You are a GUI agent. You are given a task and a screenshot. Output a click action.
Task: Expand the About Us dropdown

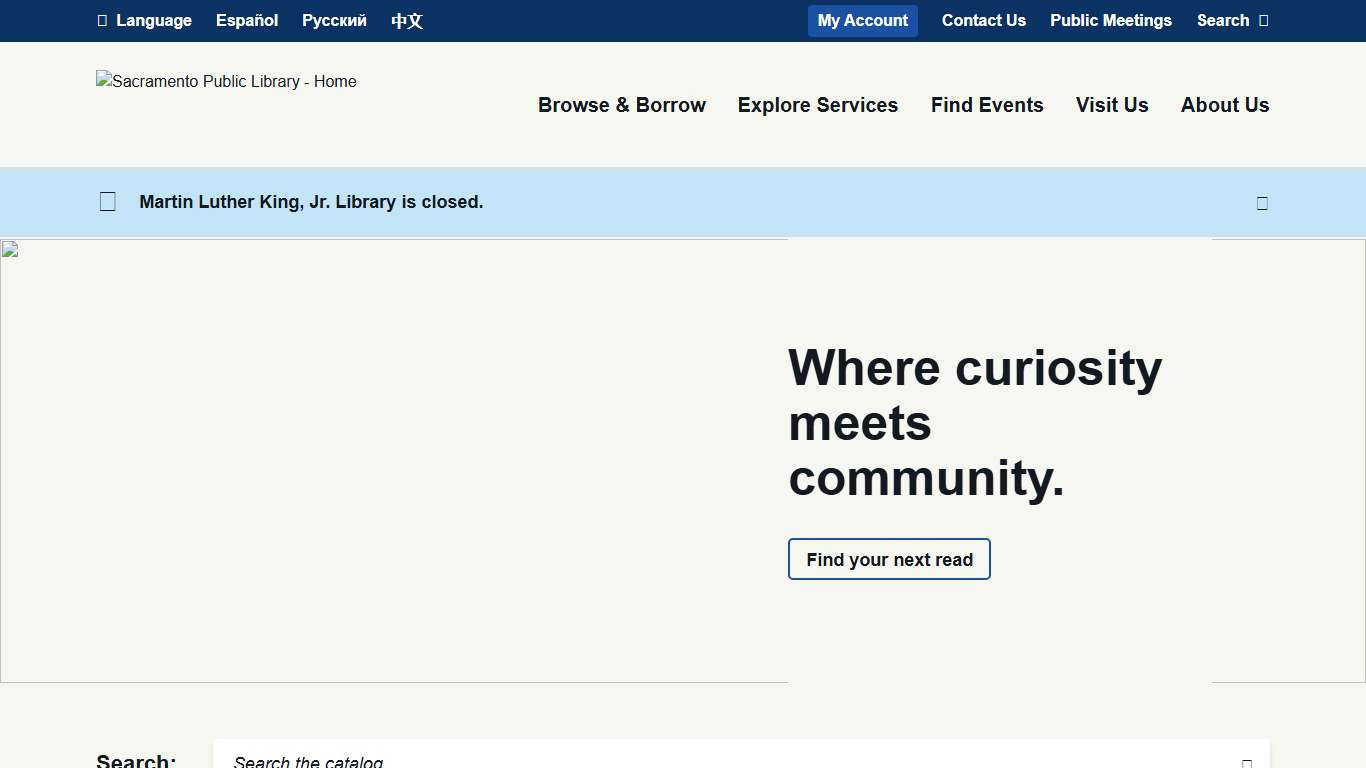point(1224,105)
